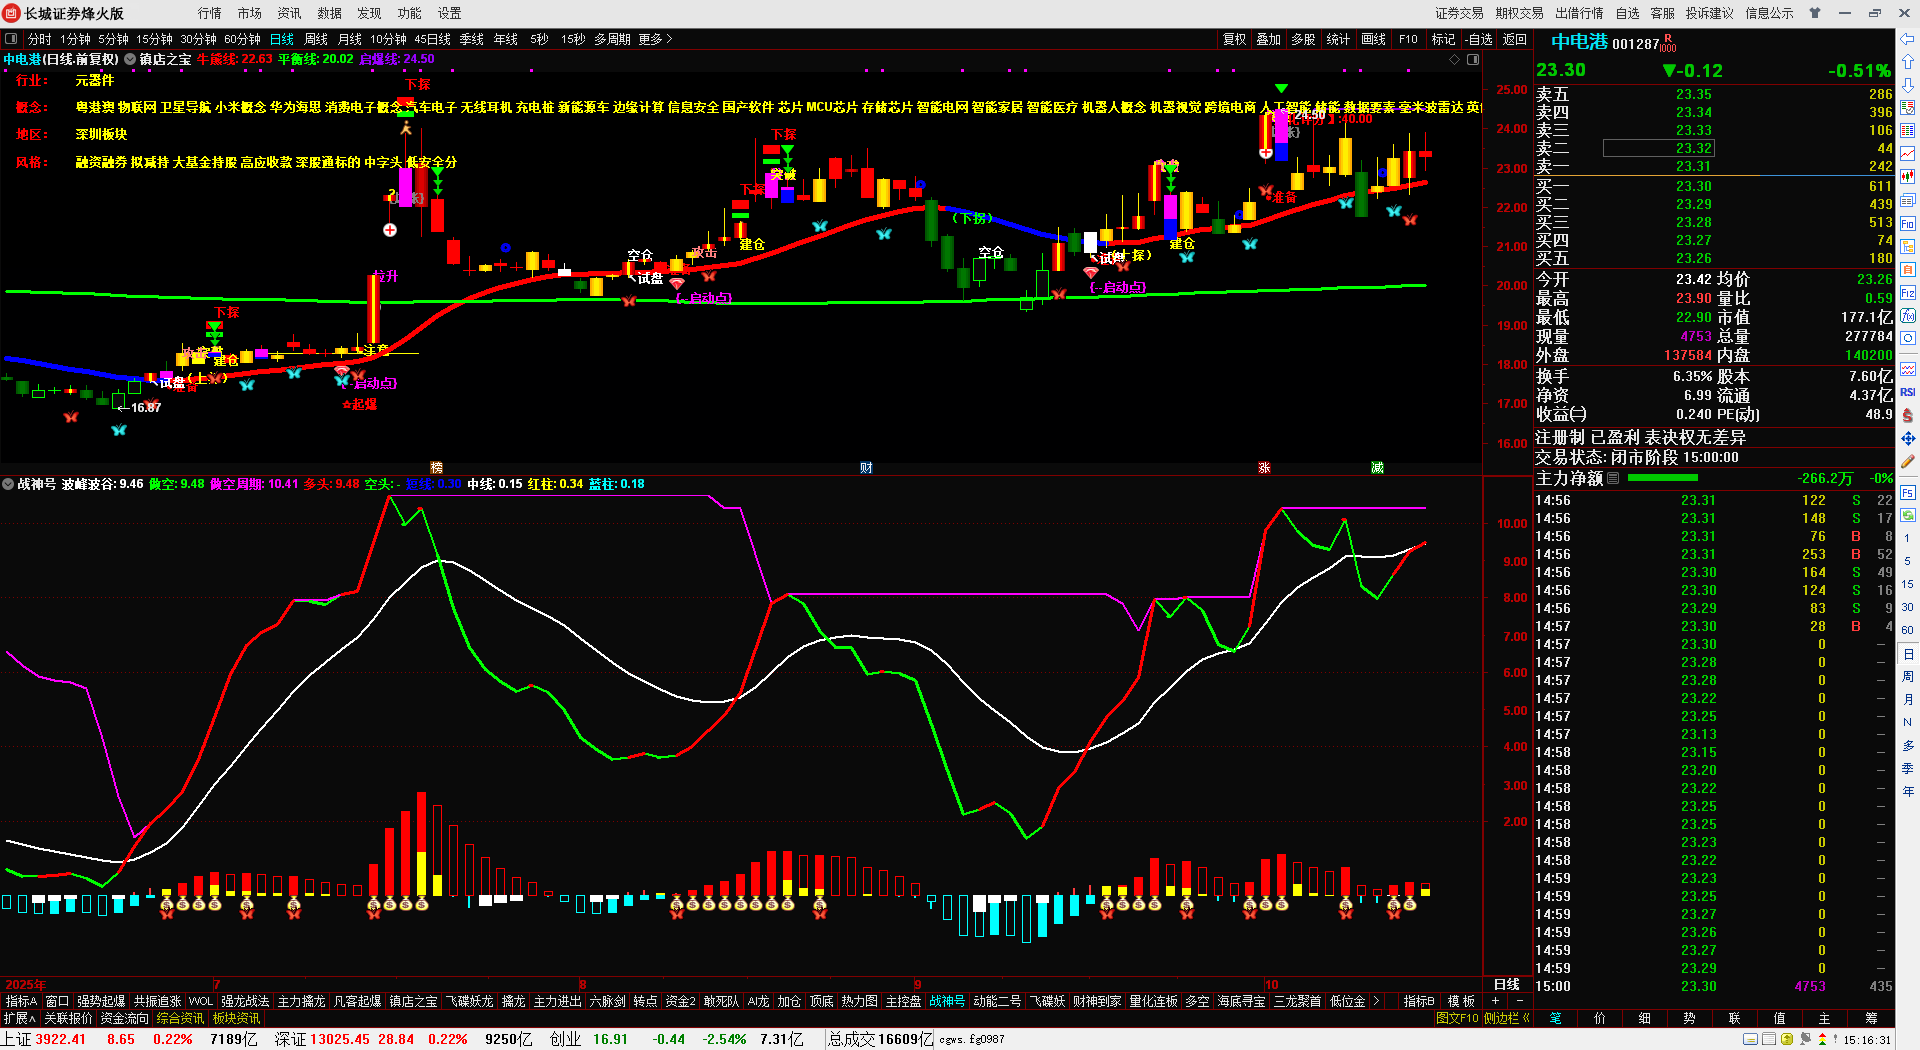The width and height of the screenshot is (1920, 1050).
Task: Expand the 扩展 panel arrow
Action: click(x=20, y=1018)
